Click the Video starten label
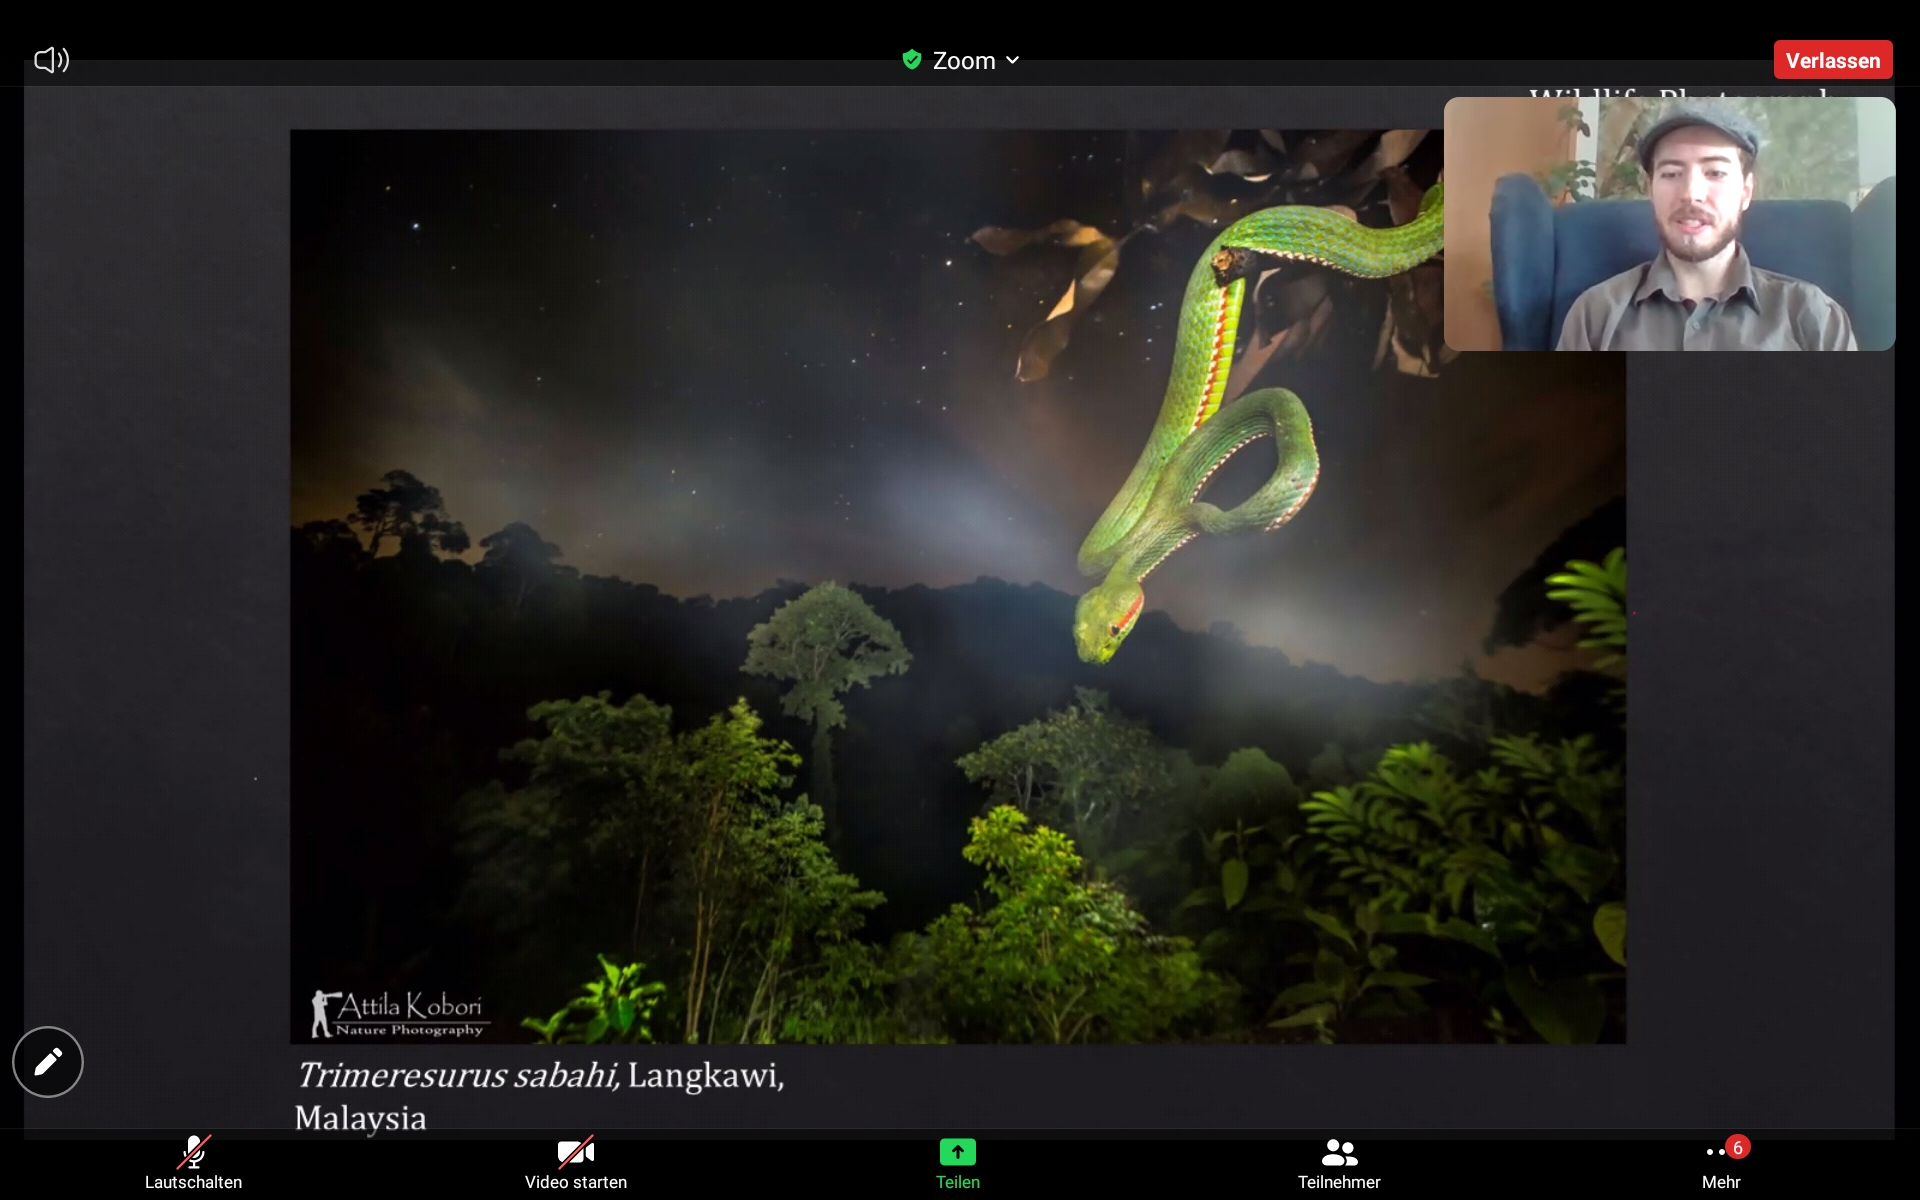 pyautogui.click(x=576, y=1182)
